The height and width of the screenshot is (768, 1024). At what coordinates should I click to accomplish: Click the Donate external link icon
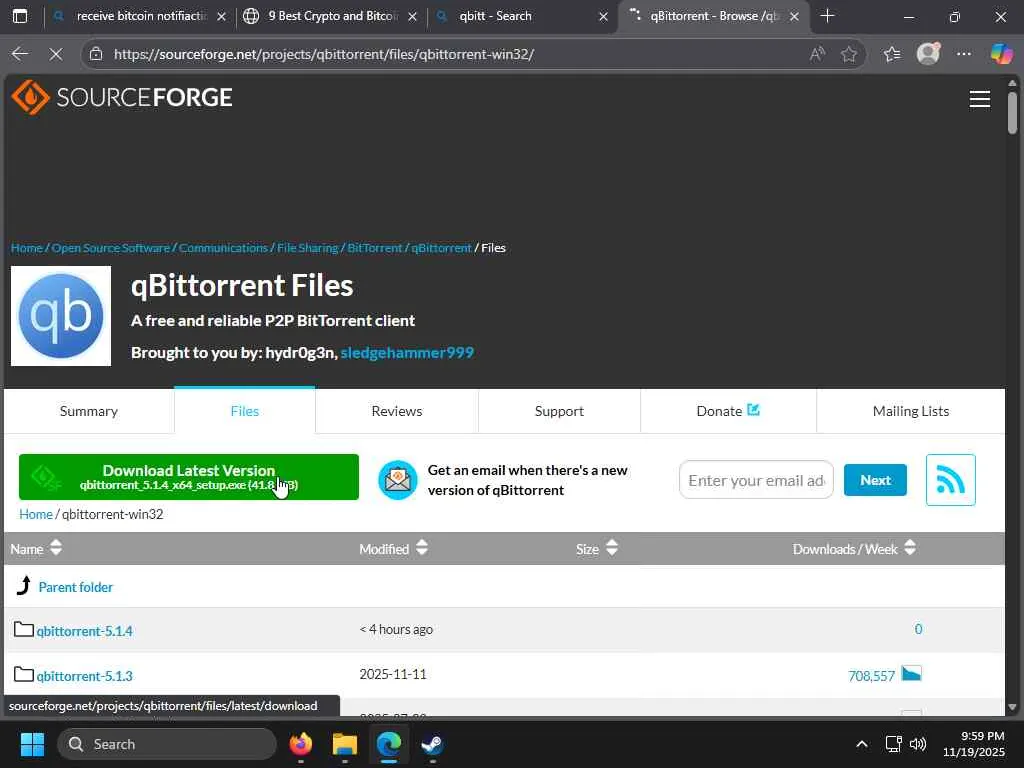click(753, 409)
